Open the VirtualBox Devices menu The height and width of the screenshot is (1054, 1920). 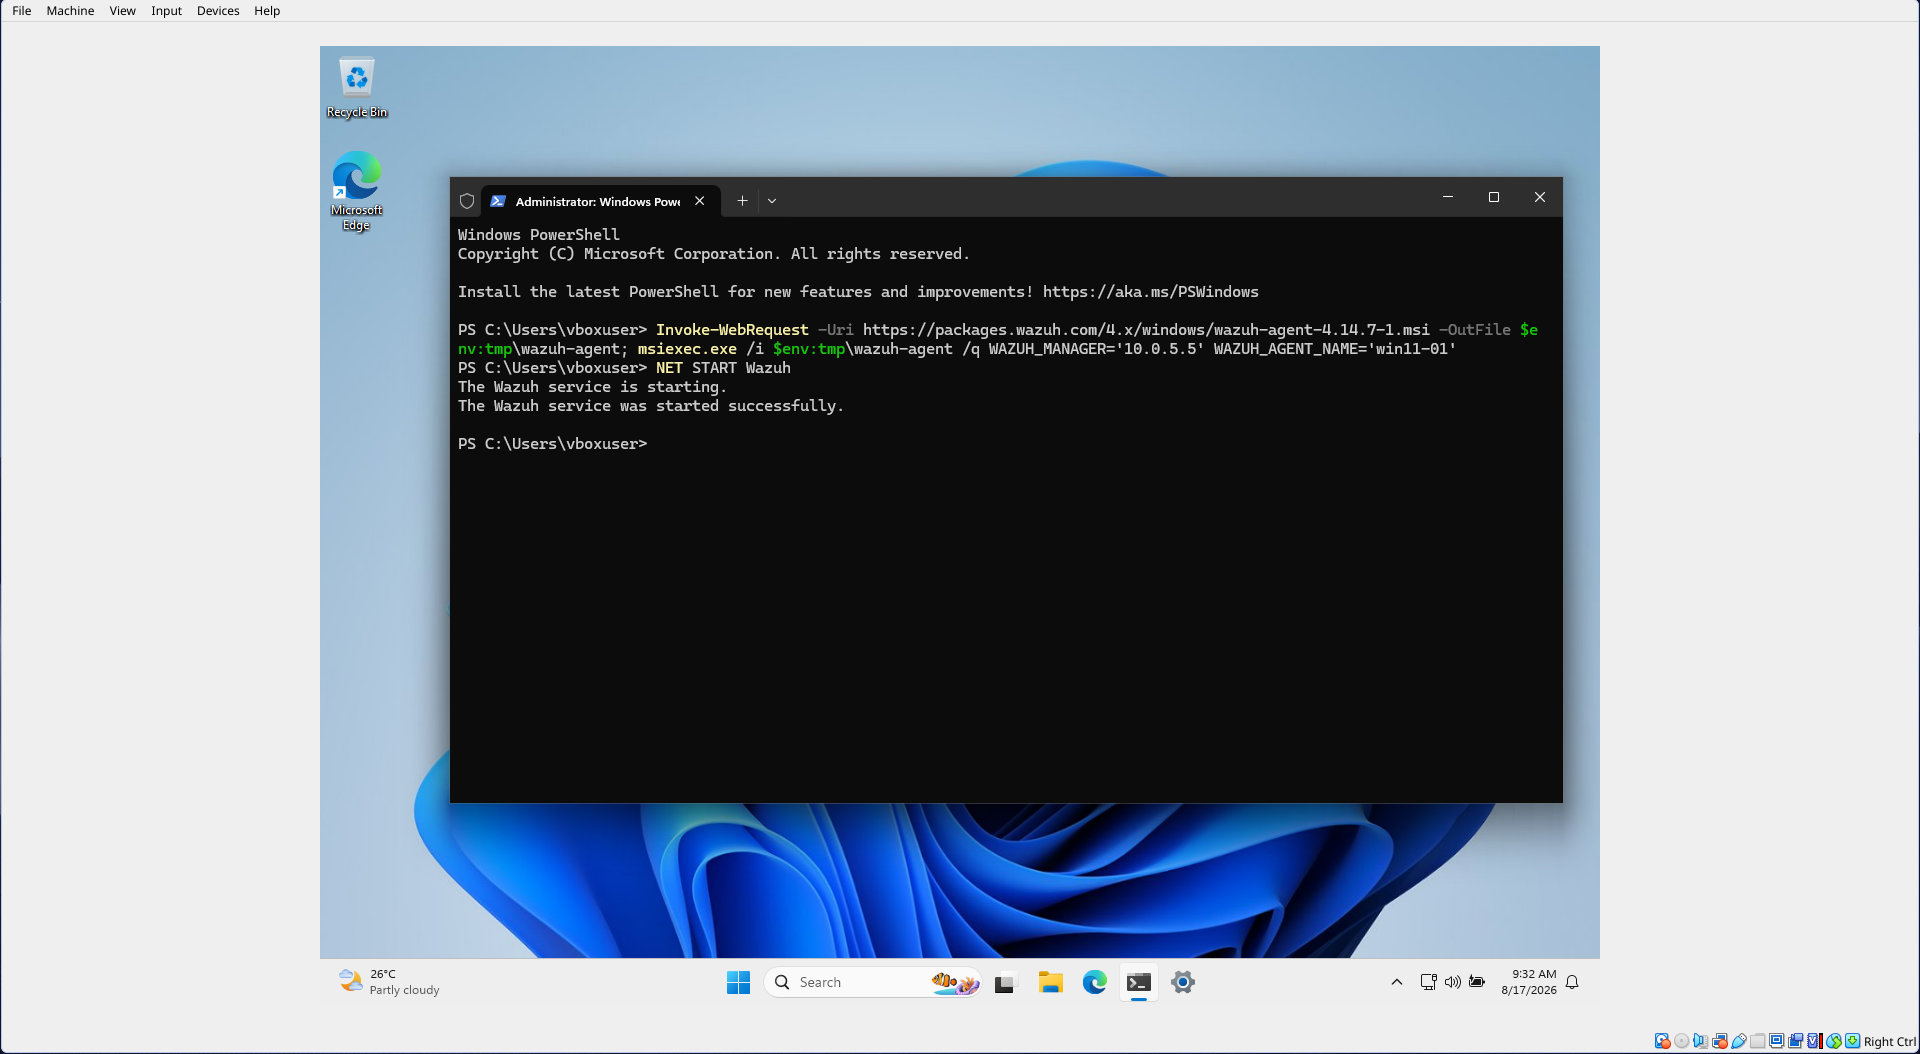pos(218,11)
